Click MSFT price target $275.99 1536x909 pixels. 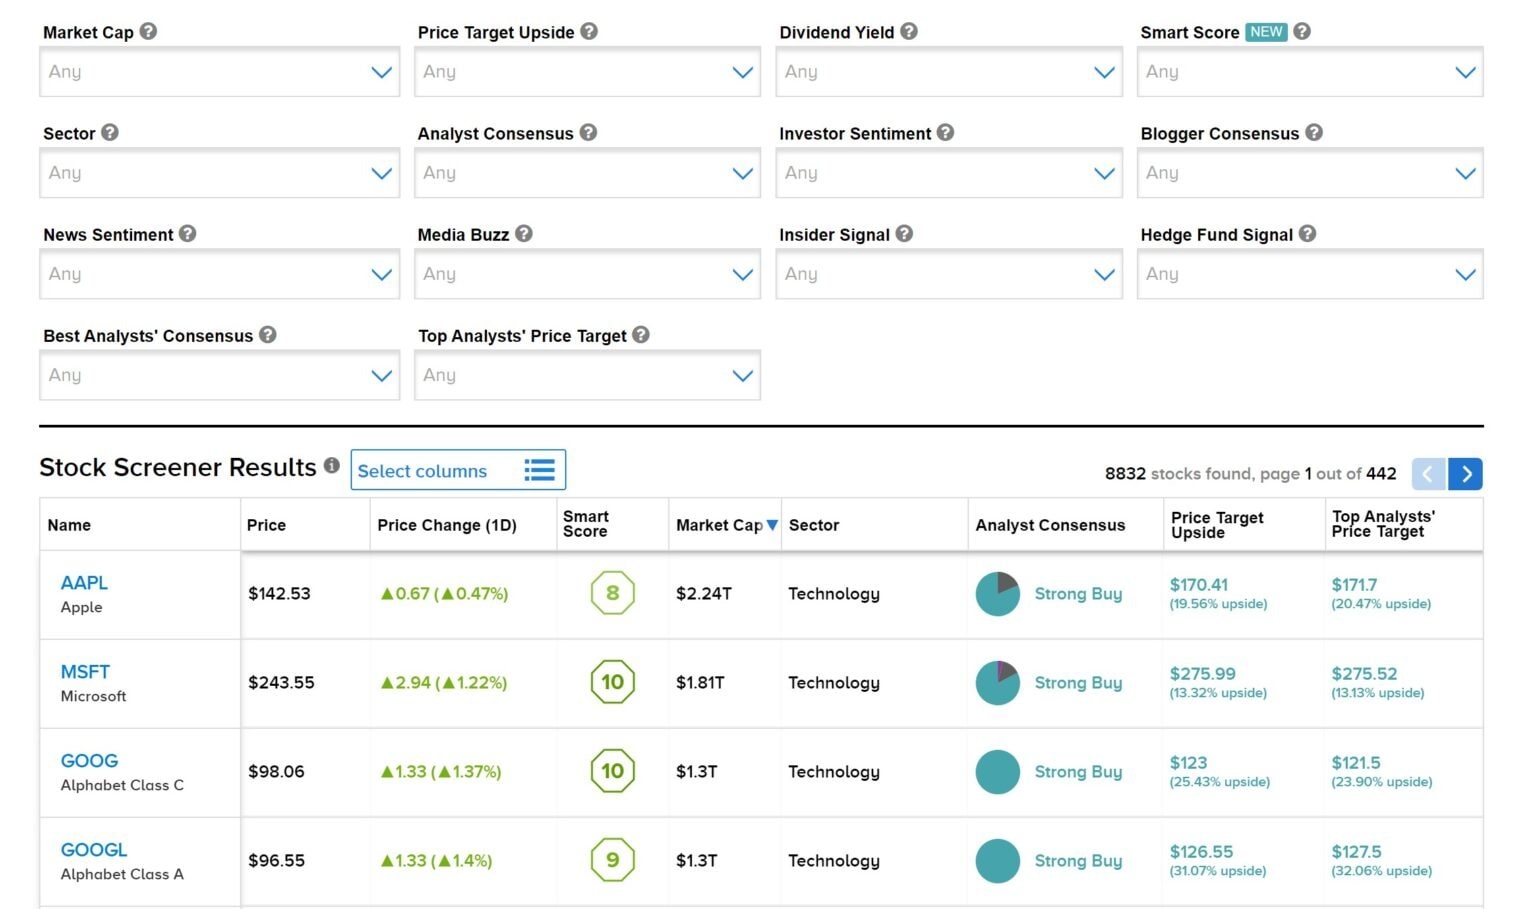pyautogui.click(x=1202, y=674)
